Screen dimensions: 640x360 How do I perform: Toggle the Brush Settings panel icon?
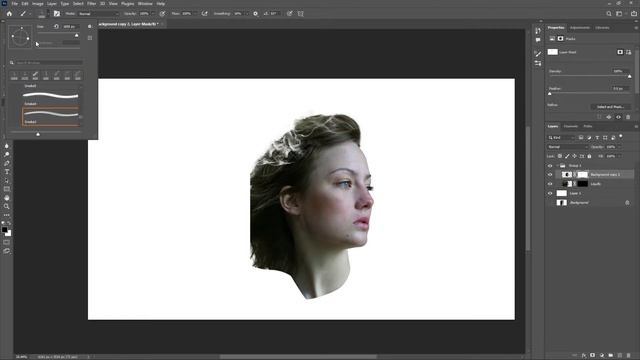[57, 13]
